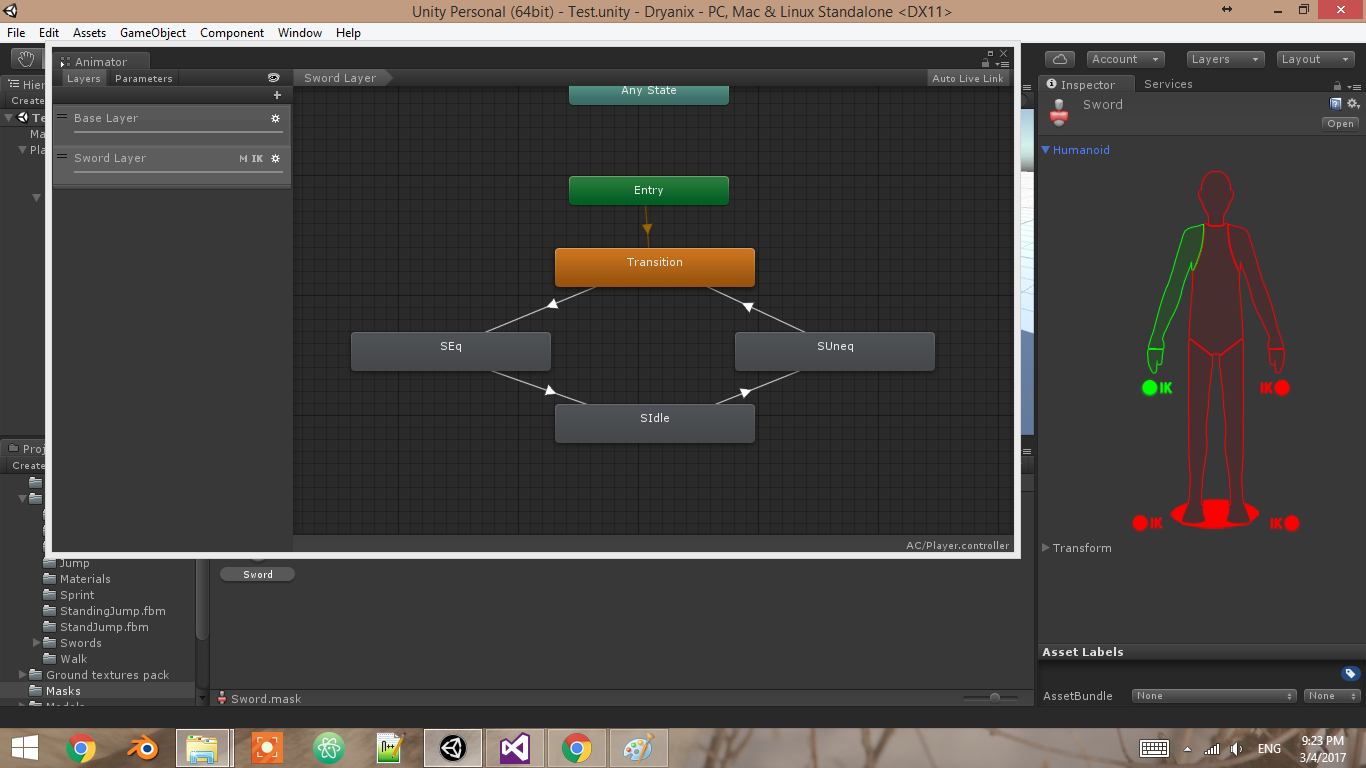
Task: Toggle the ground root circle in mask
Action: click(1216, 515)
